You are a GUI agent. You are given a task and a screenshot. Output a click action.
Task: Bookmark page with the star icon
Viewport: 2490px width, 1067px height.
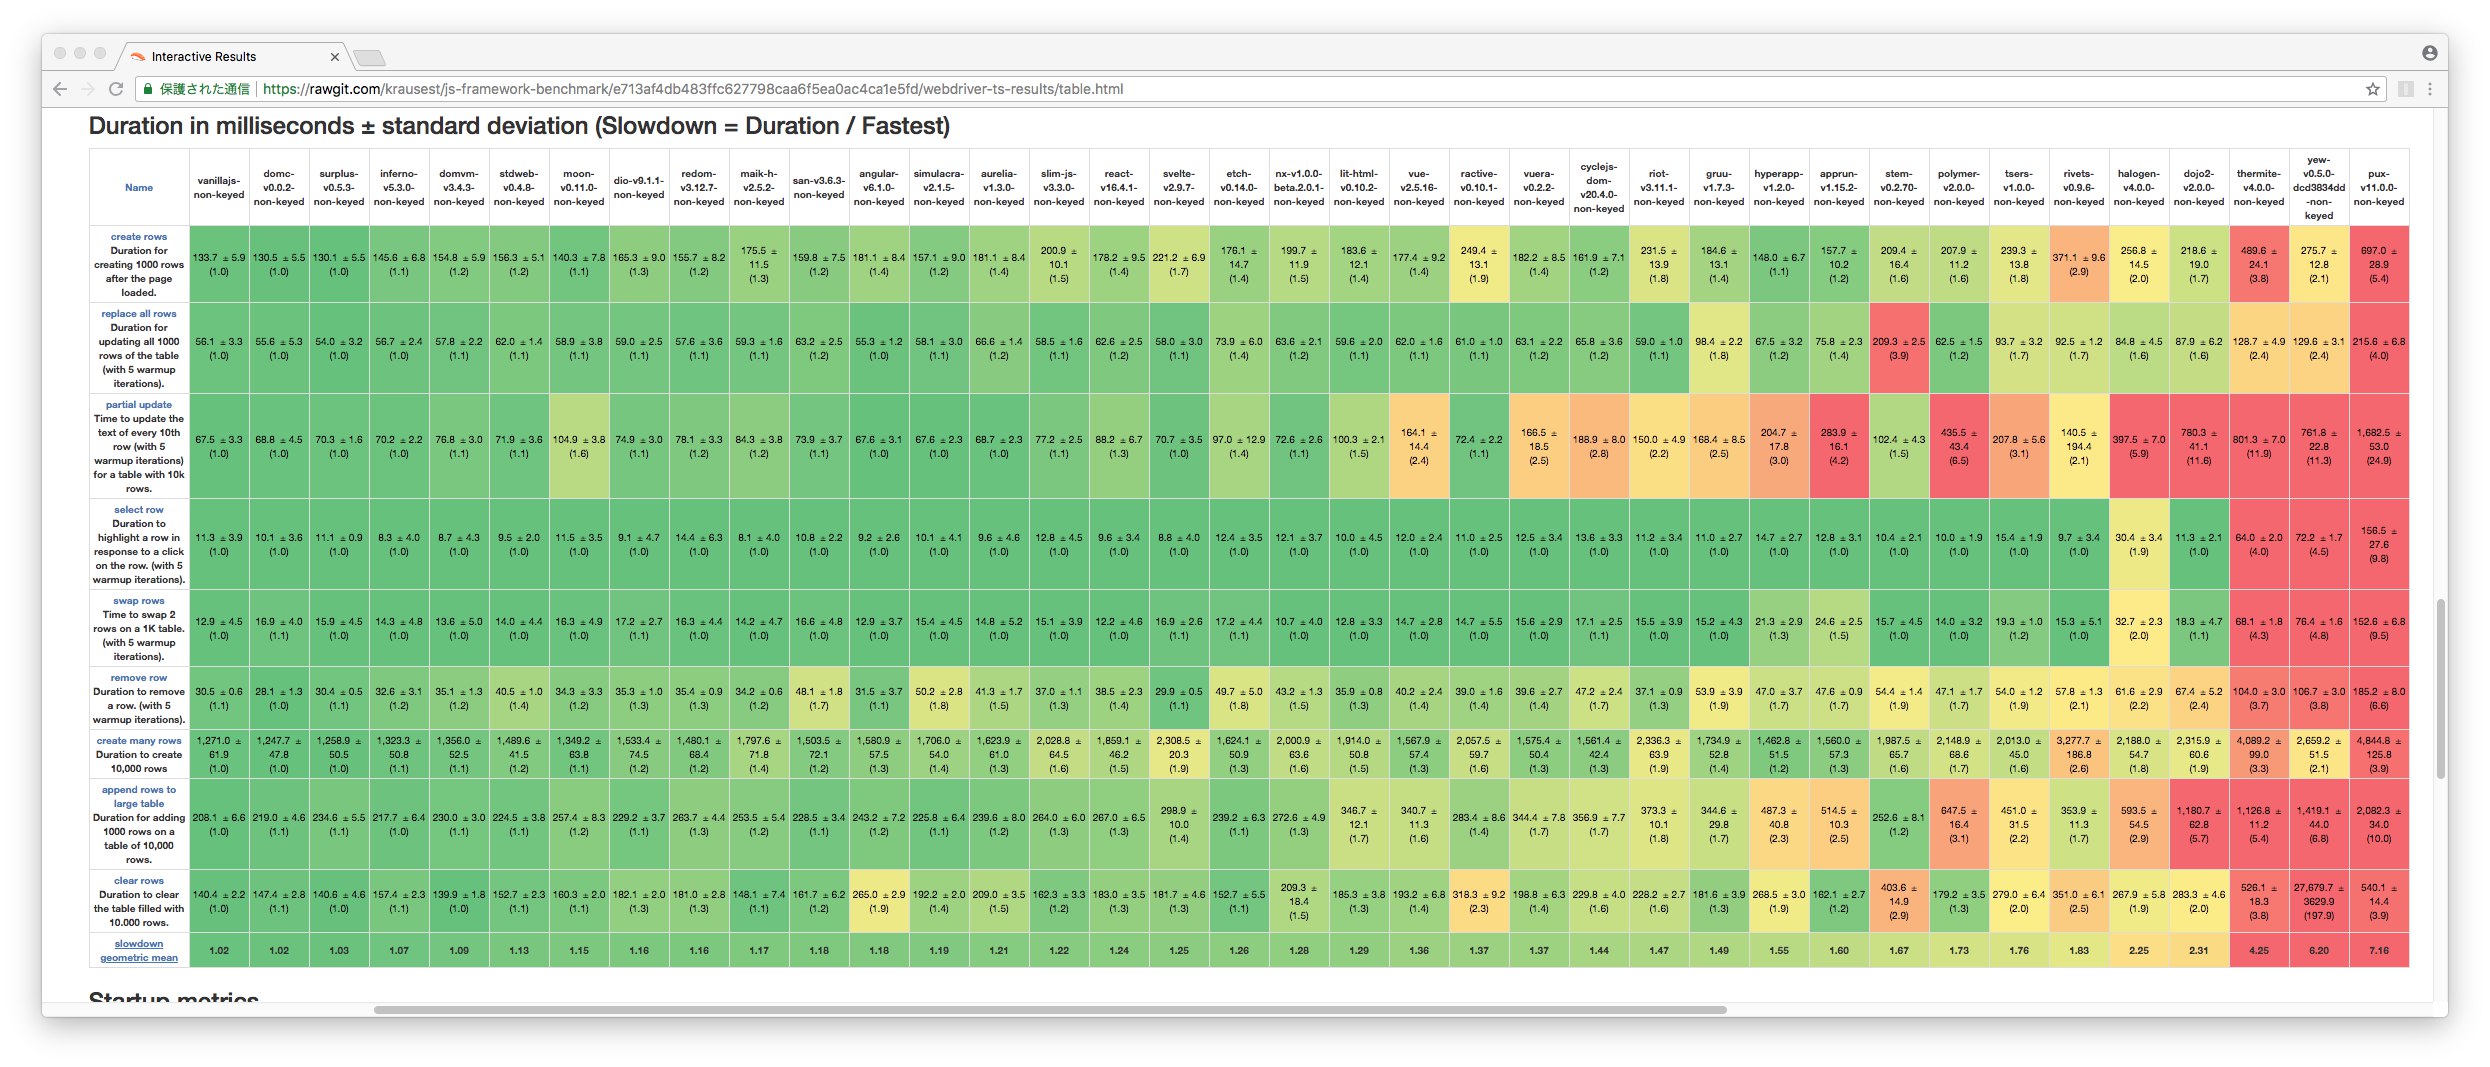pos(2372,89)
